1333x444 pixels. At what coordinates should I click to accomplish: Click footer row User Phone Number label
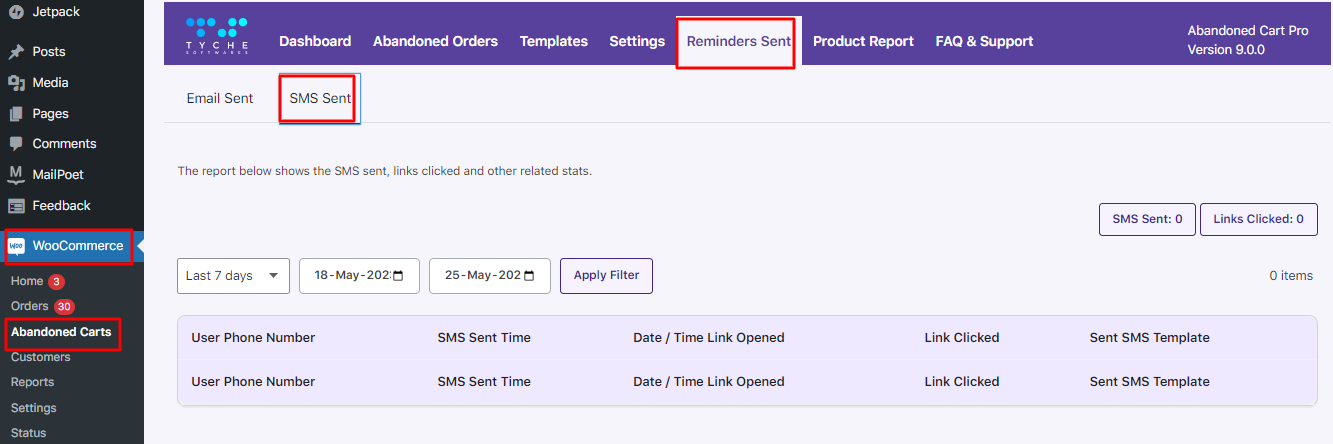click(253, 381)
